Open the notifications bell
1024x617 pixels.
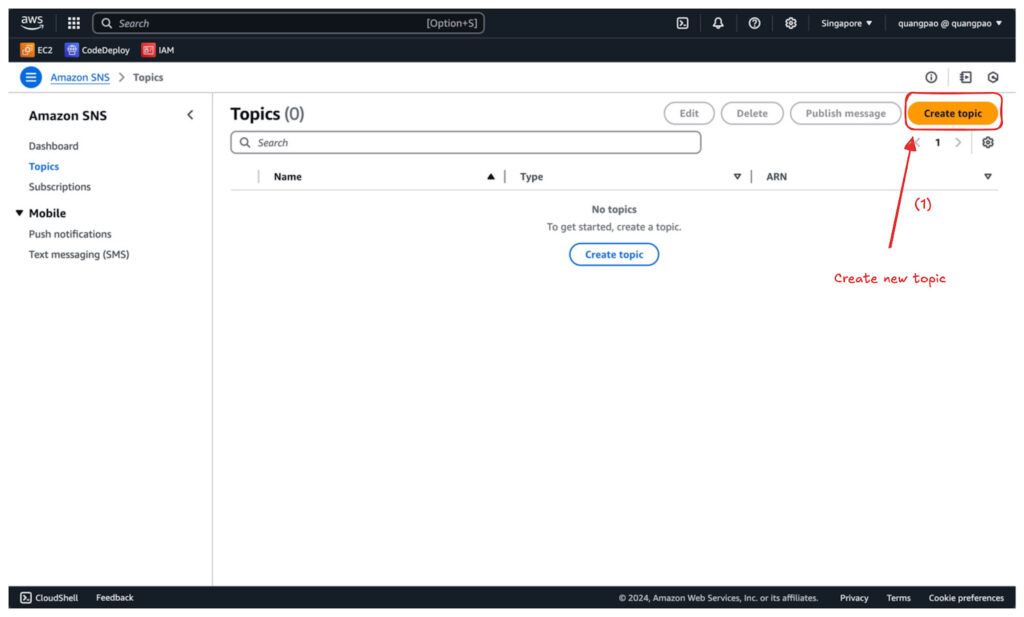click(x=718, y=24)
